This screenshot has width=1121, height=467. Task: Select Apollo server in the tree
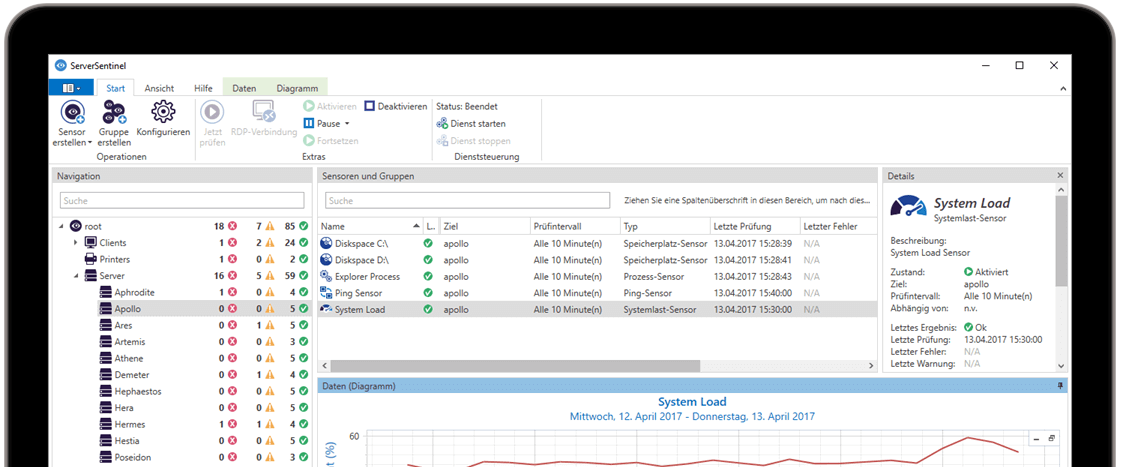pyautogui.click(x=127, y=309)
